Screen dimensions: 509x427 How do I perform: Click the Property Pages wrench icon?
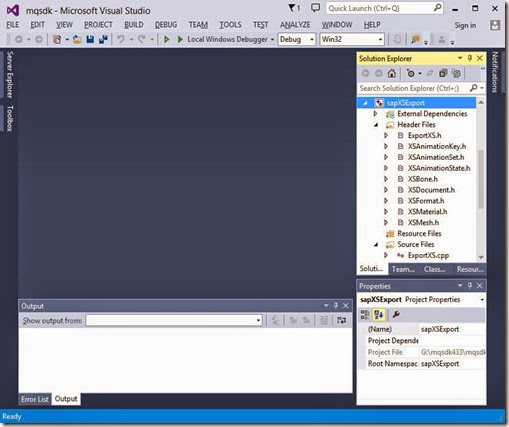pos(396,314)
